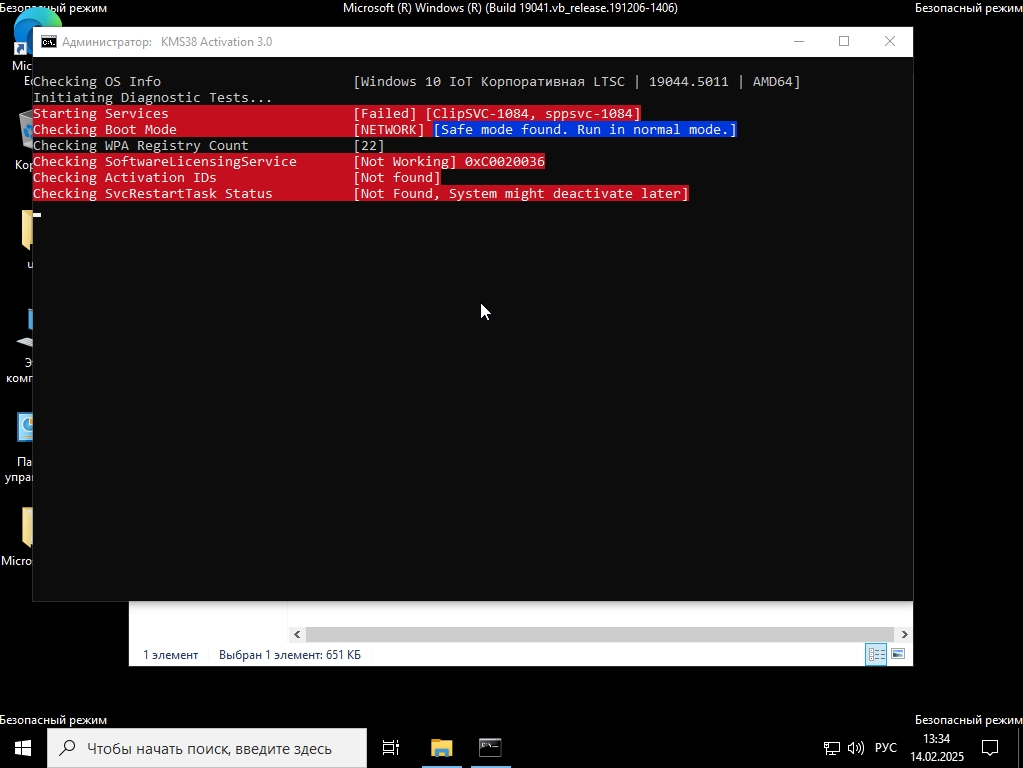Viewport: 1023px width, 768px height.
Task: Click the '[NETWORK]' boot mode value
Action: tap(389, 130)
